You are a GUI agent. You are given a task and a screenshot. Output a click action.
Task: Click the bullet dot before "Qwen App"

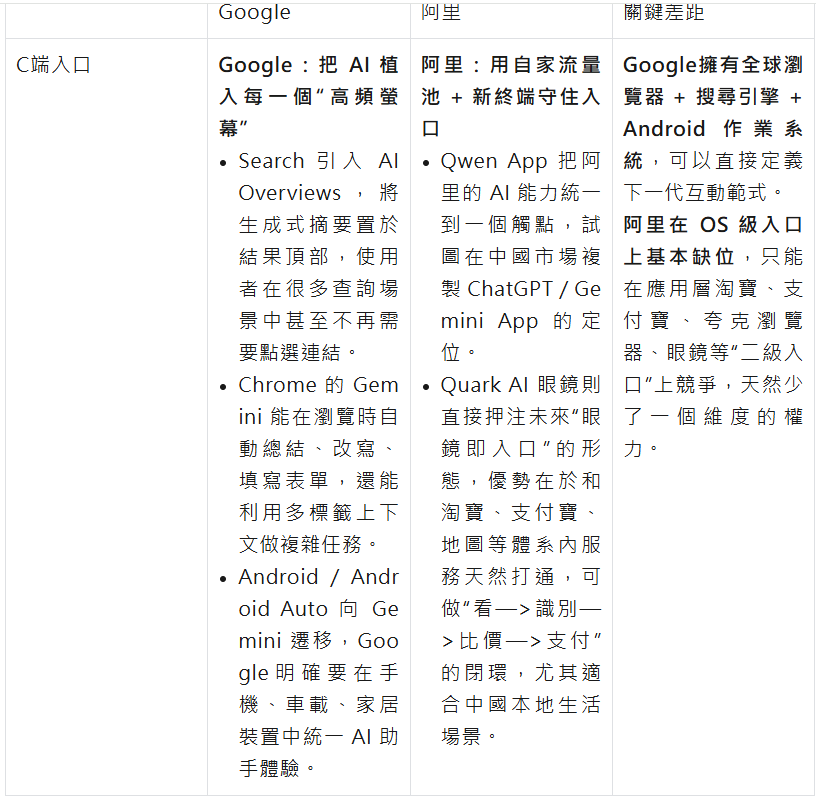coord(427,162)
